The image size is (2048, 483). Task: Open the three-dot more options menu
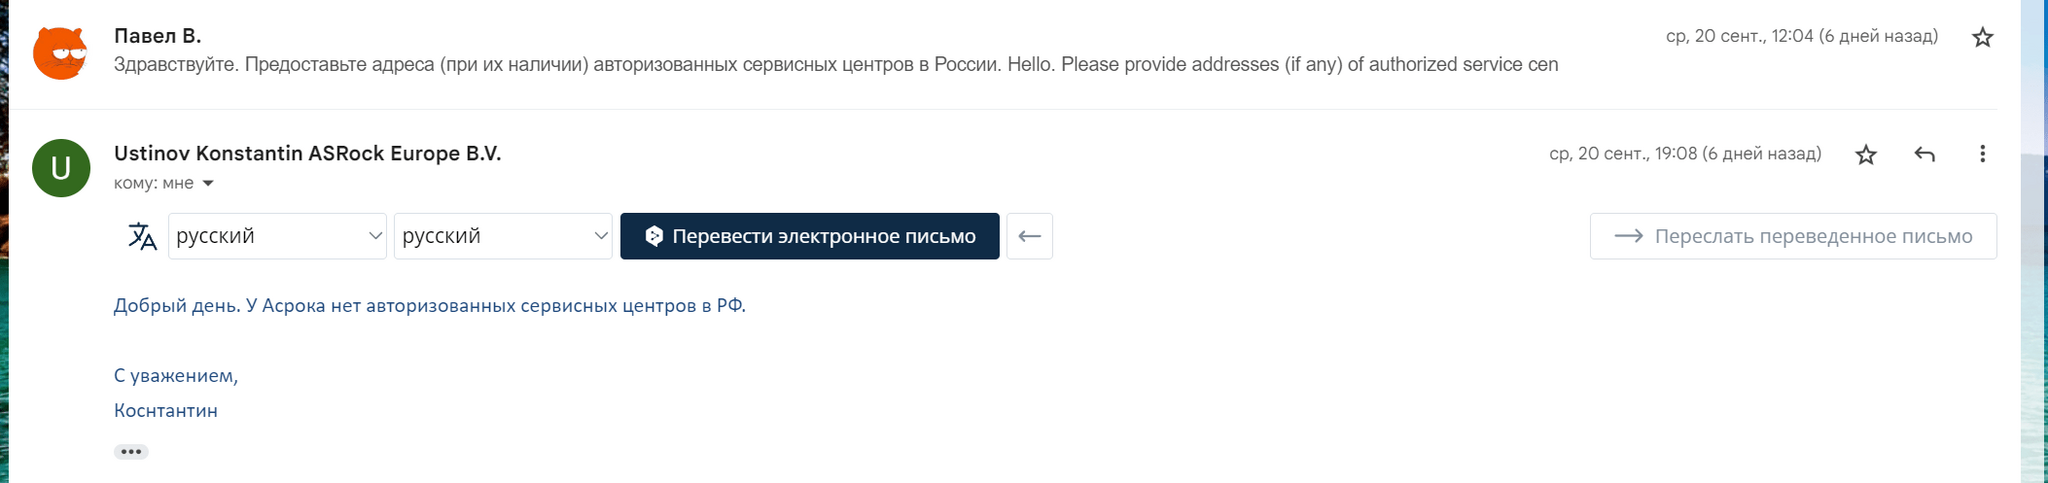click(x=1982, y=155)
